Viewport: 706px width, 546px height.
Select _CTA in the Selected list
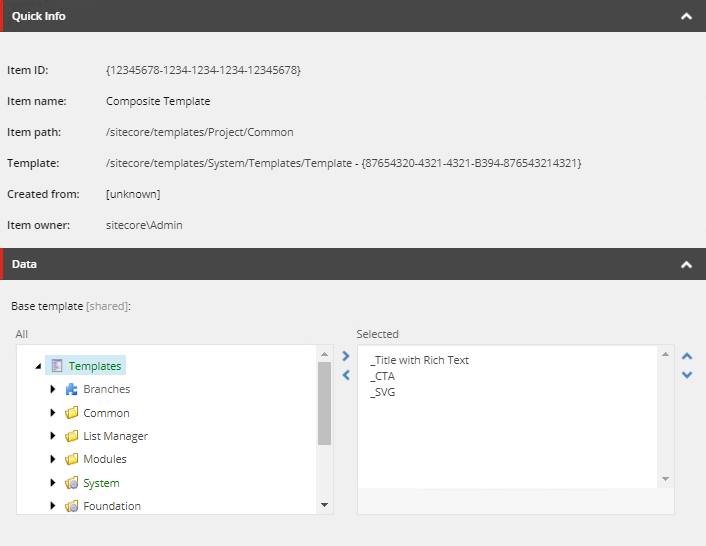382,376
